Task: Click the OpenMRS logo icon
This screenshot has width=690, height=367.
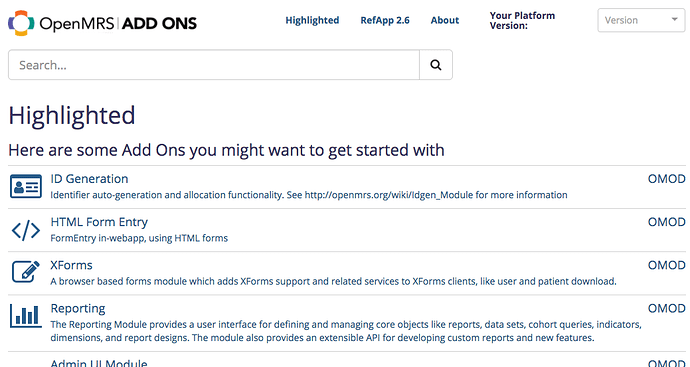Action: point(21,23)
